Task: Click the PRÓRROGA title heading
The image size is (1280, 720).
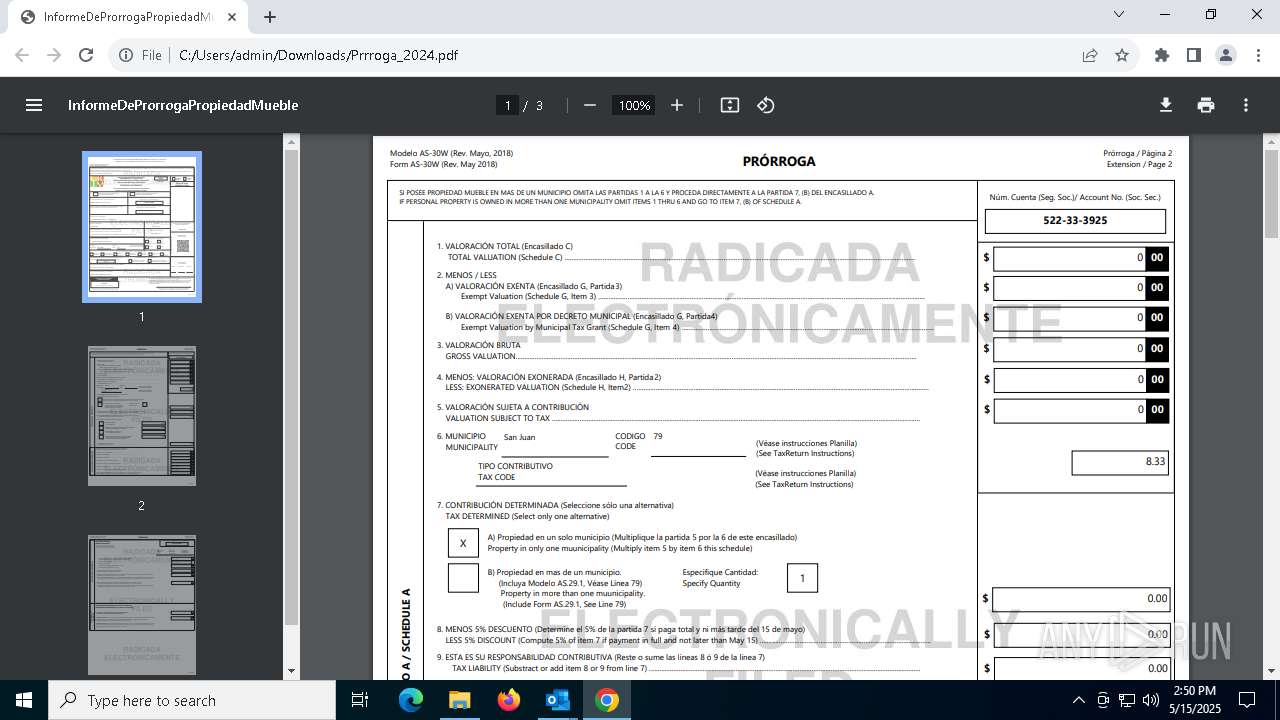Action: point(779,161)
